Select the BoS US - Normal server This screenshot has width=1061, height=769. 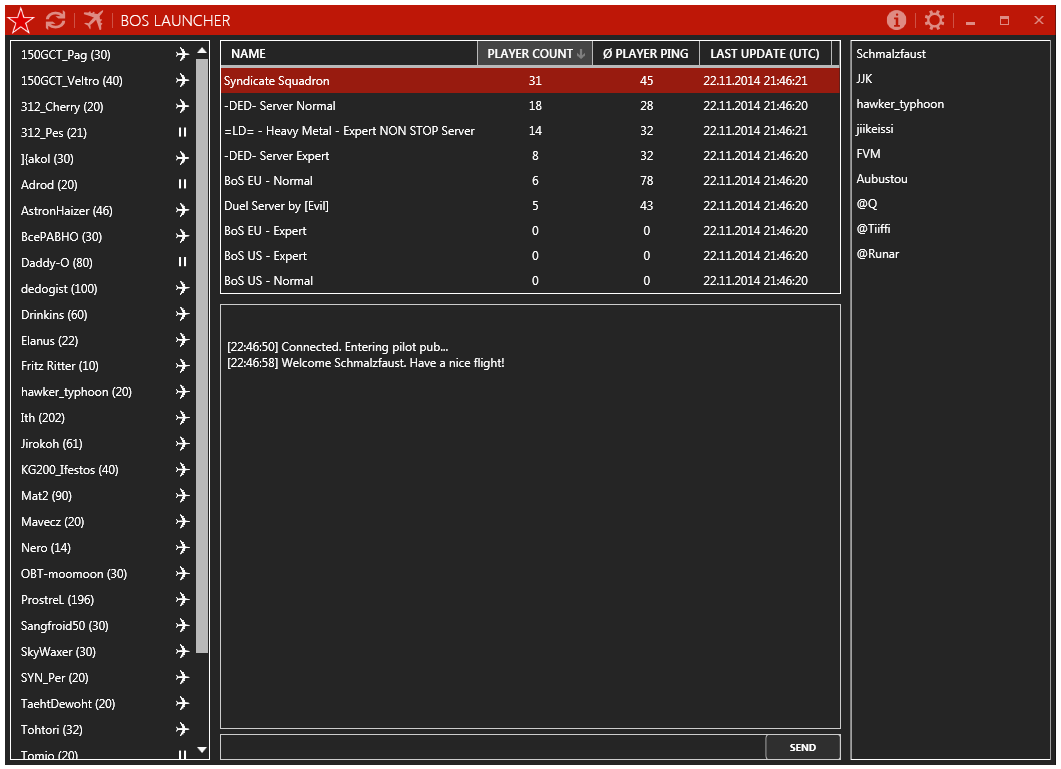(x=530, y=280)
